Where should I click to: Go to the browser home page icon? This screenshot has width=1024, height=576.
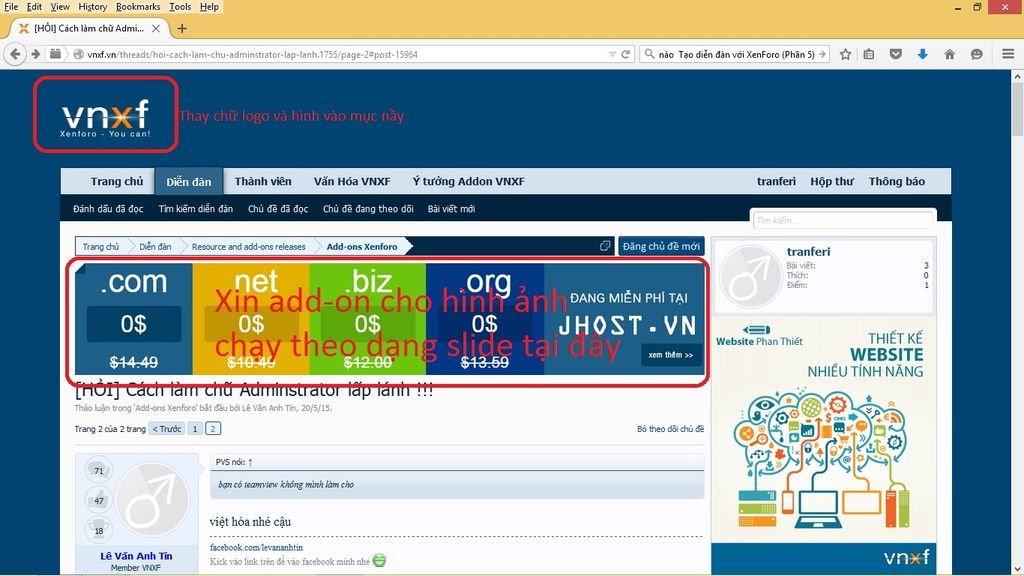coord(949,54)
